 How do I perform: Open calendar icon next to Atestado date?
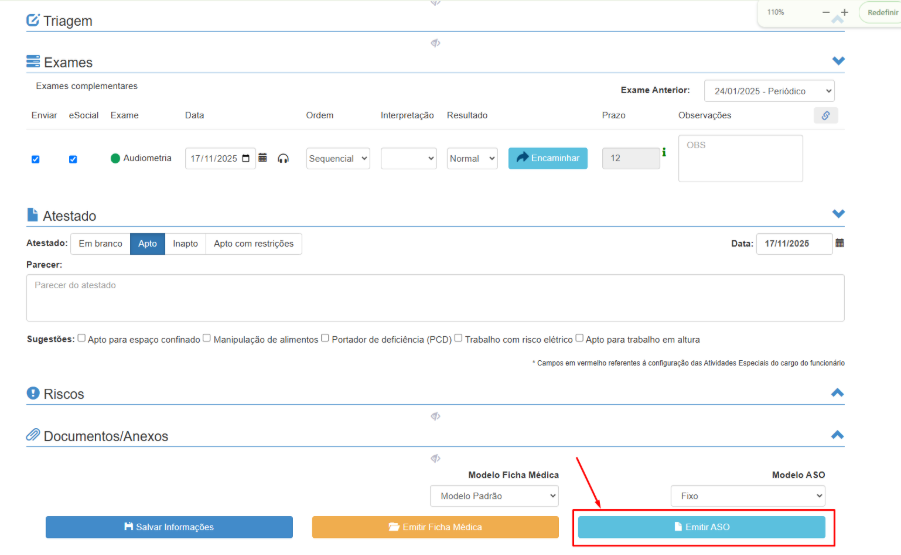coord(839,243)
